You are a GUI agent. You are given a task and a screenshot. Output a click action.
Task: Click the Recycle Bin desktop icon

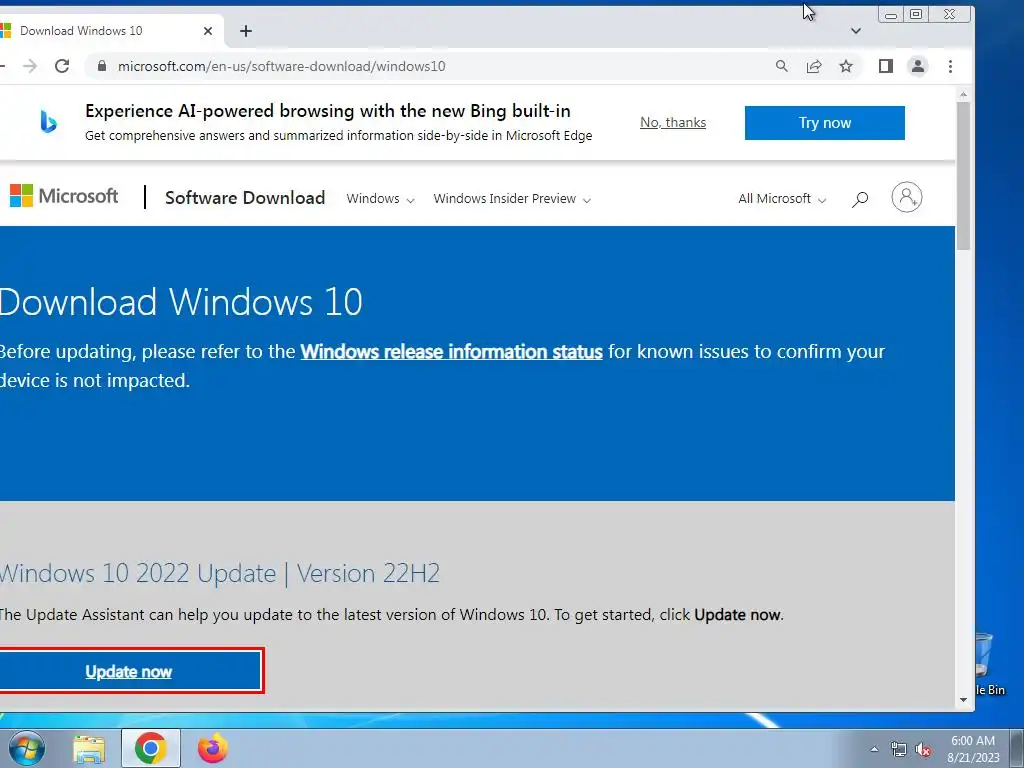click(988, 663)
